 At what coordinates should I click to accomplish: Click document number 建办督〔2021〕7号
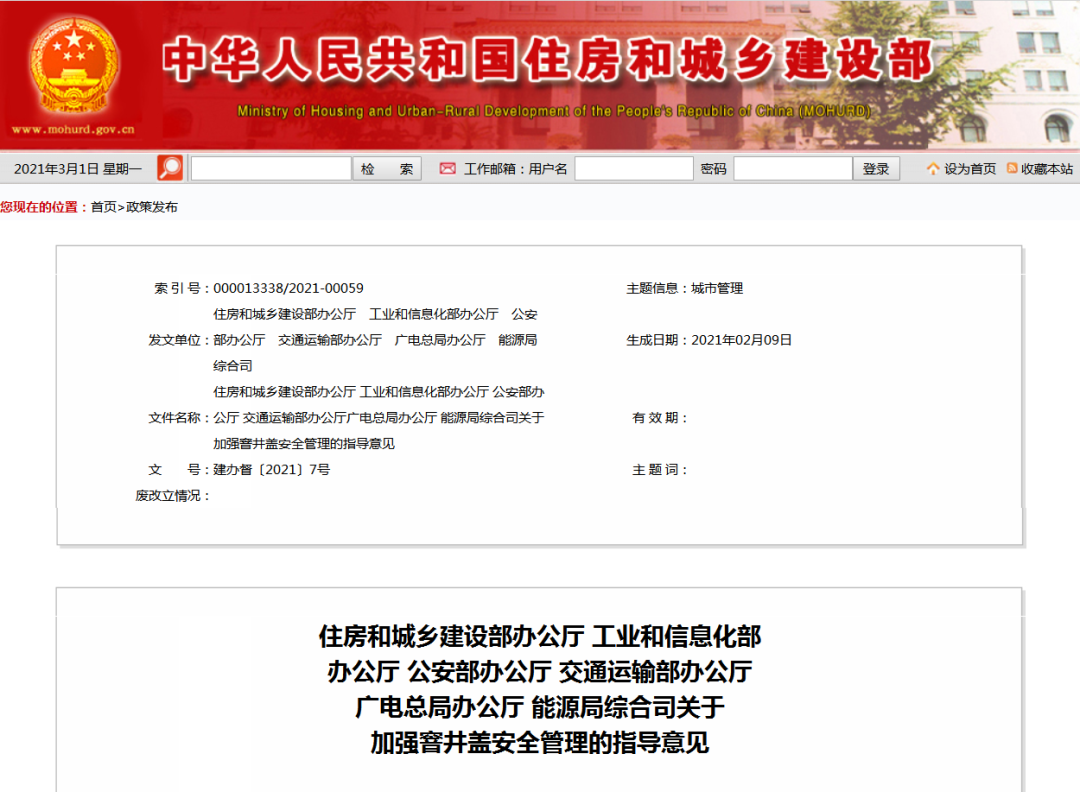[x=271, y=470]
